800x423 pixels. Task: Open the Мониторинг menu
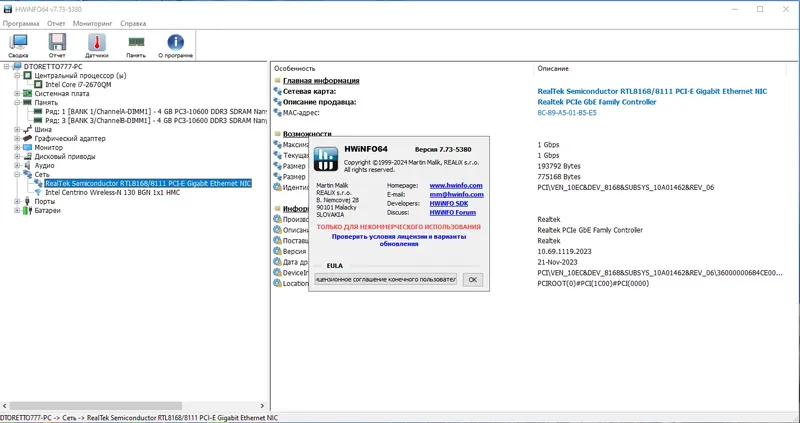point(93,23)
